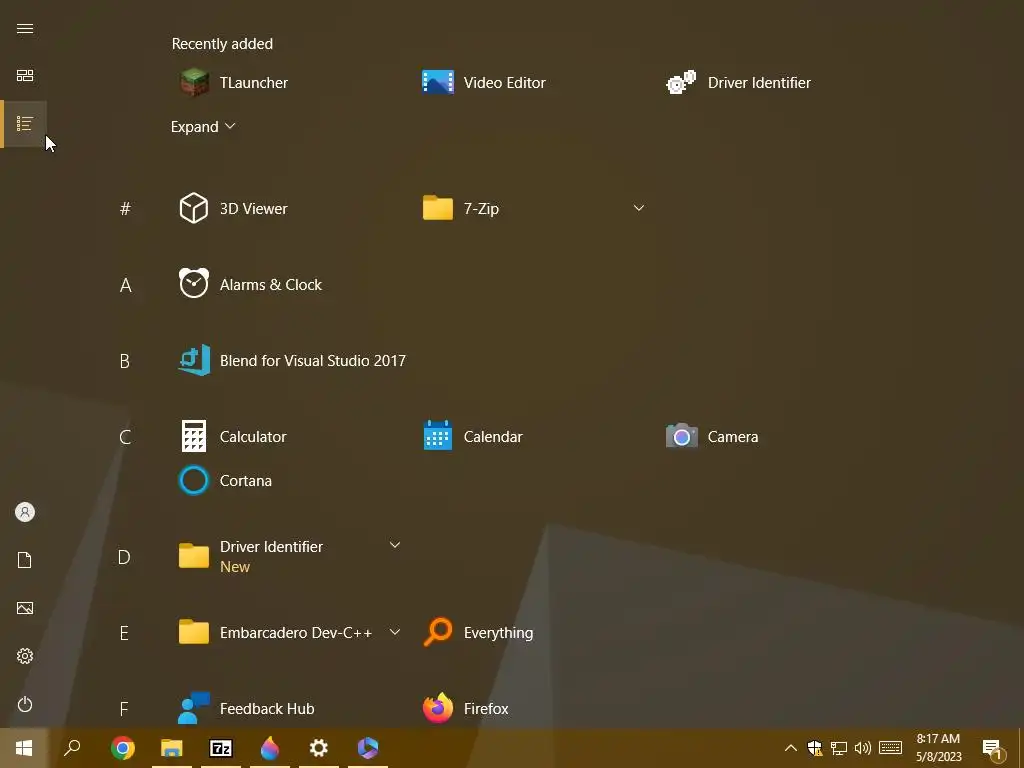The image size is (1024, 768).
Task: Open Everything search app
Action: coord(478,633)
